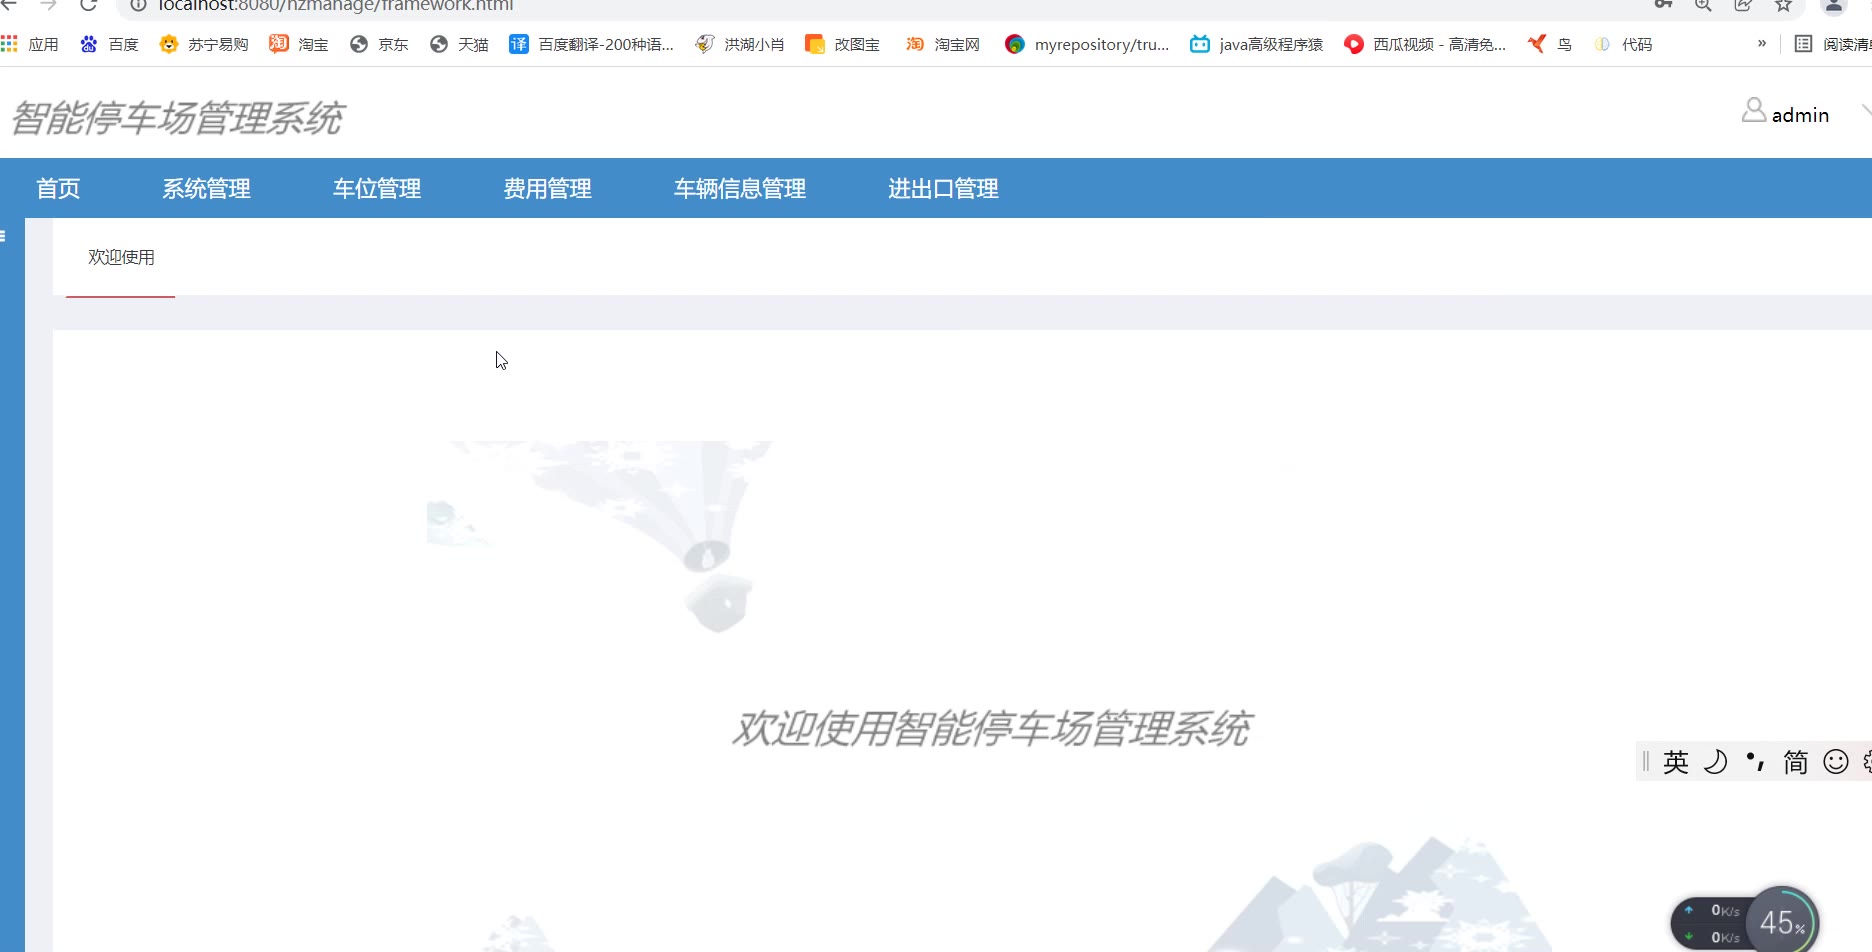The height and width of the screenshot is (952, 1872).
Task: Click the 45% memory usage circle widget
Action: click(1782, 922)
